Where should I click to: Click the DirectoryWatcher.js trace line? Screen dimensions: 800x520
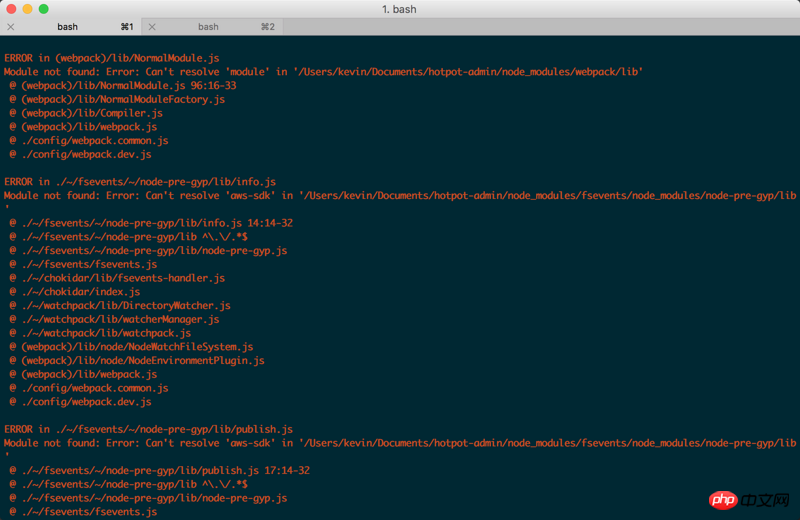click(x=120, y=306)
